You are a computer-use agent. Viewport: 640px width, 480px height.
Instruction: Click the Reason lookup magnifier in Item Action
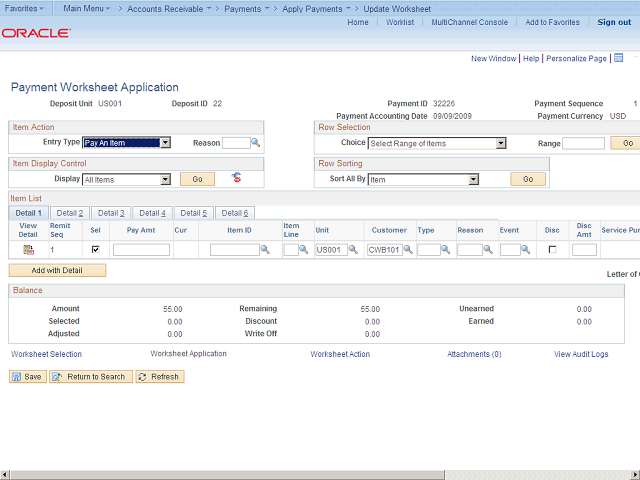[x=256, y=143]
